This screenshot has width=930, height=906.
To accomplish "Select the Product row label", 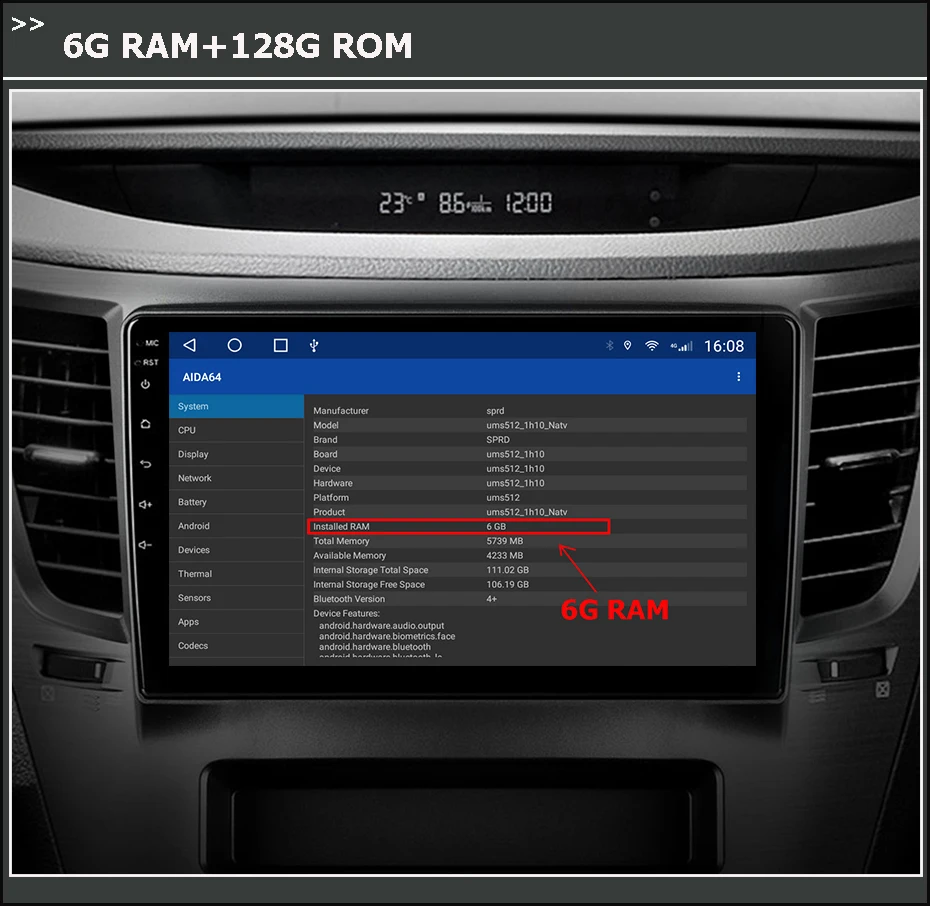I will pos(329,512).
